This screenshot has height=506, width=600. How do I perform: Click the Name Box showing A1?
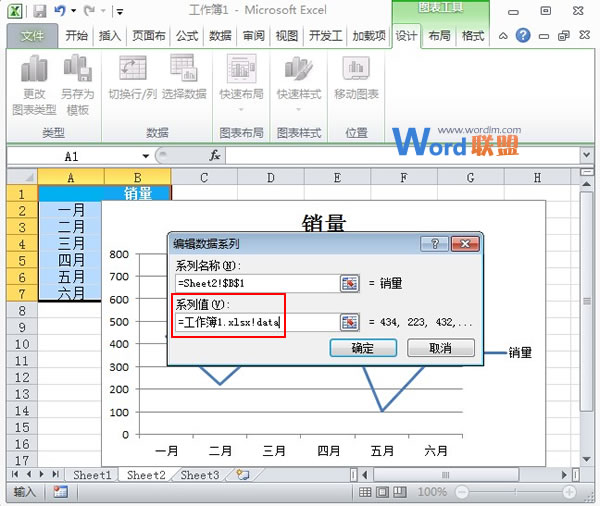[73, 156]
